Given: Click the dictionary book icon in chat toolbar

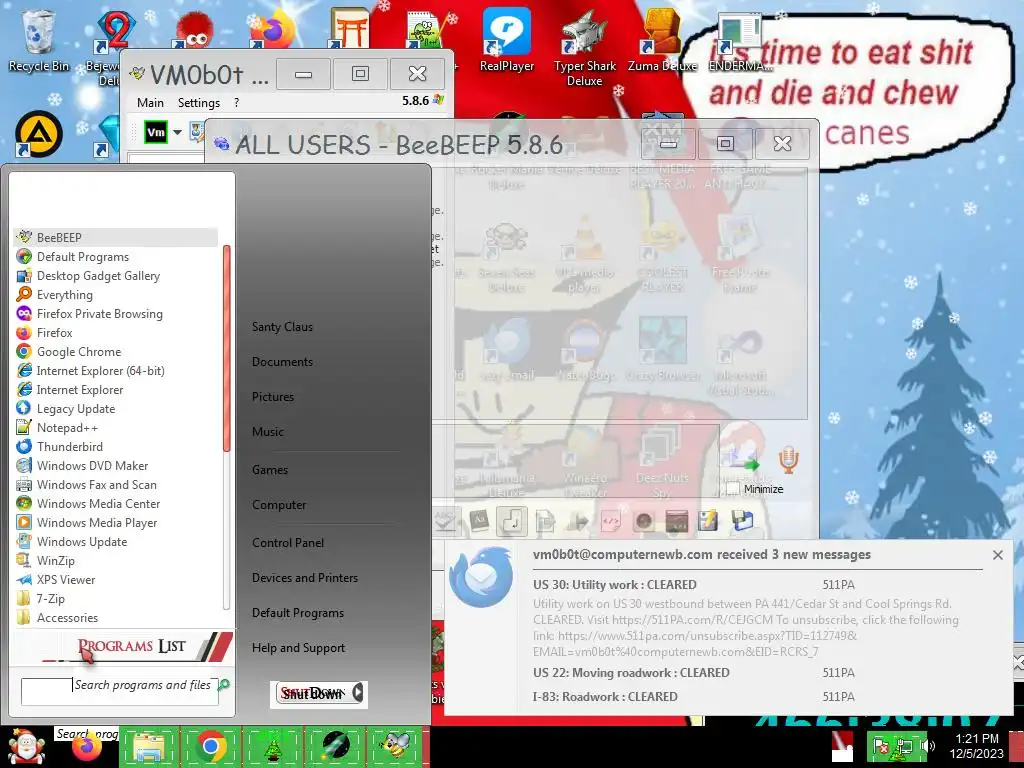Looking at the screenshot, I should [x=479, y=521].
